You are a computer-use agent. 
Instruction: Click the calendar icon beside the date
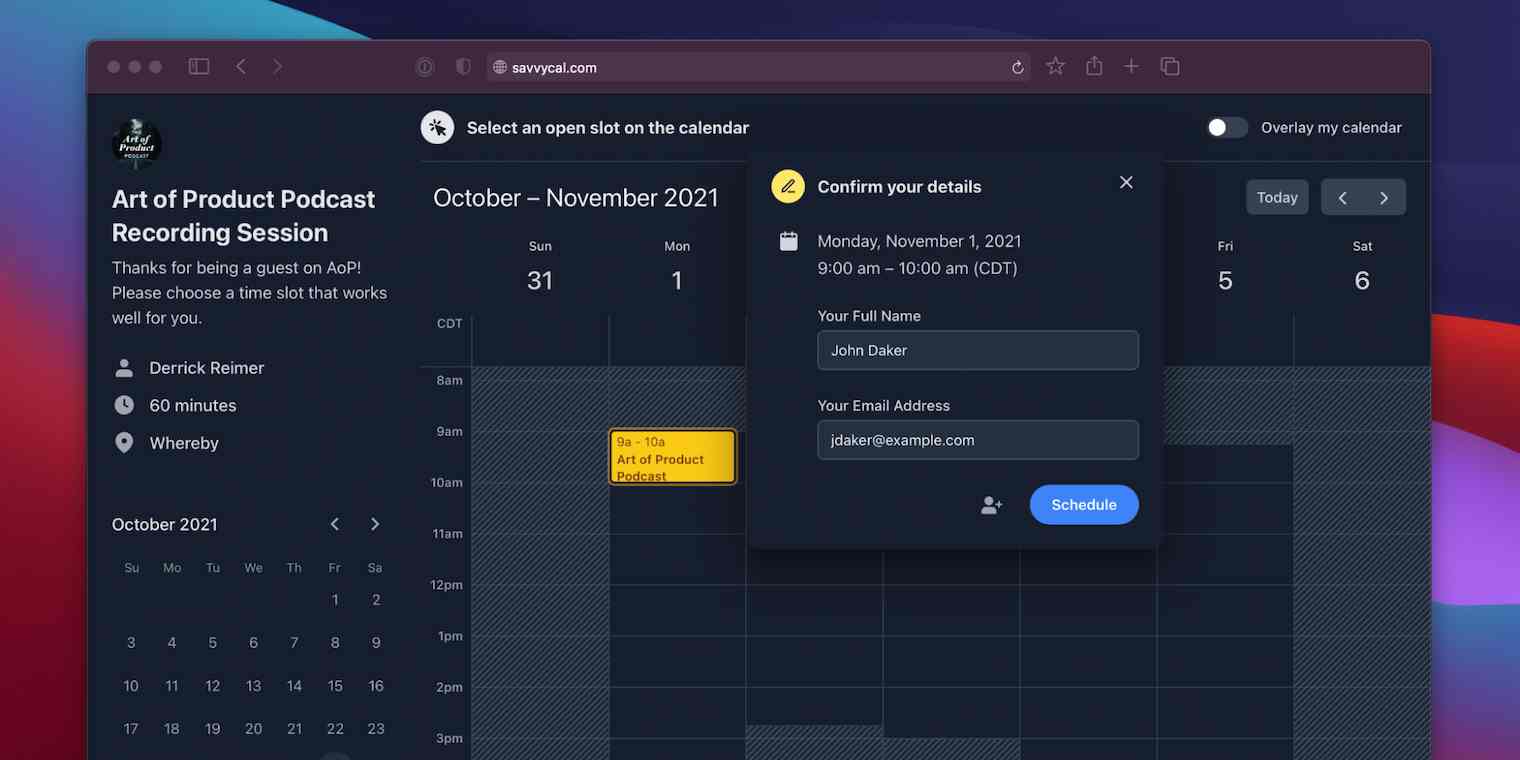(788, 240)
